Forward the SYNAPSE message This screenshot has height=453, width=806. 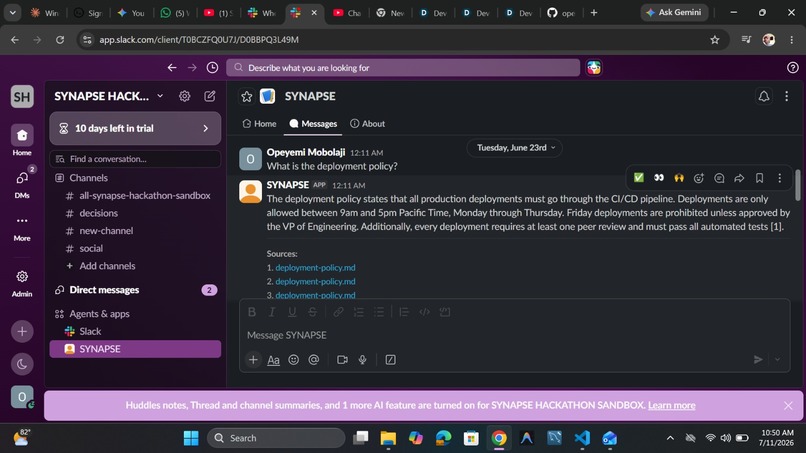coord(739,178)
